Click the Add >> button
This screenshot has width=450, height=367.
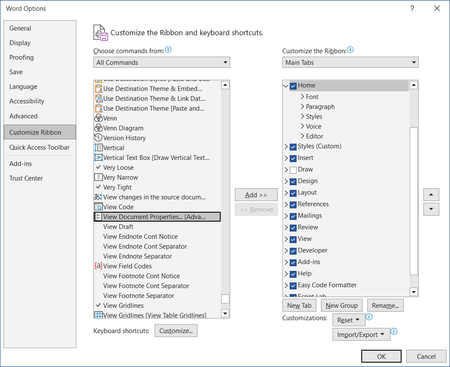pos(256,195)
